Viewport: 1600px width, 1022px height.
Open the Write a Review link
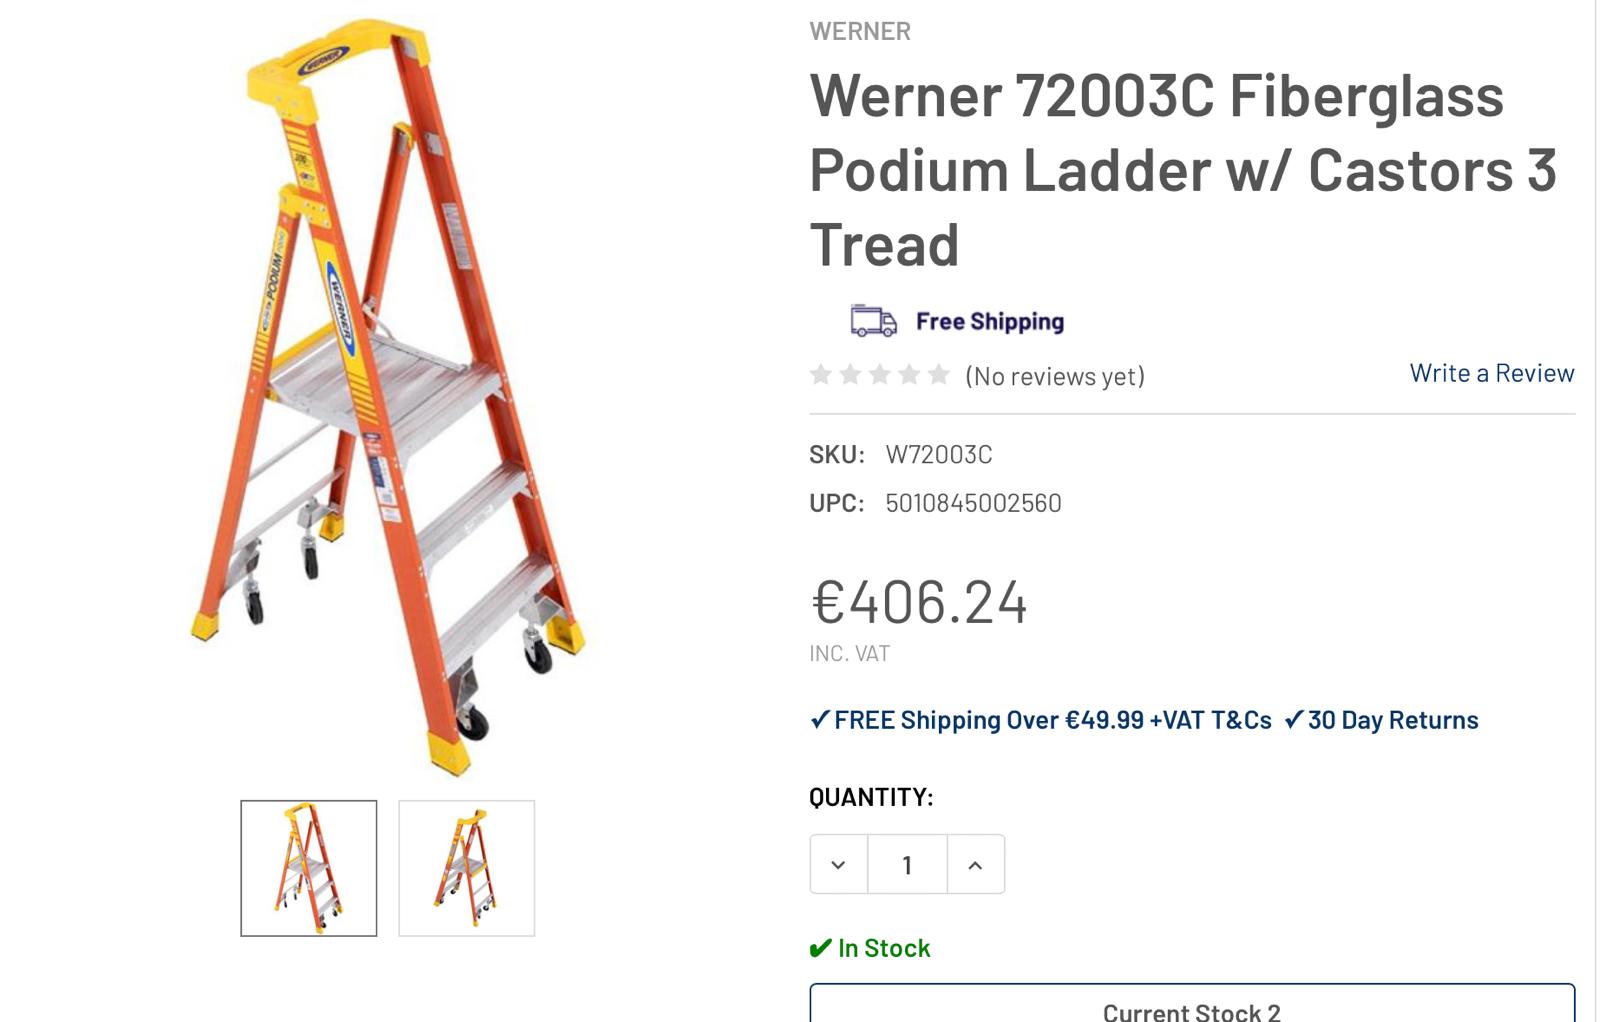point(1491,373)
